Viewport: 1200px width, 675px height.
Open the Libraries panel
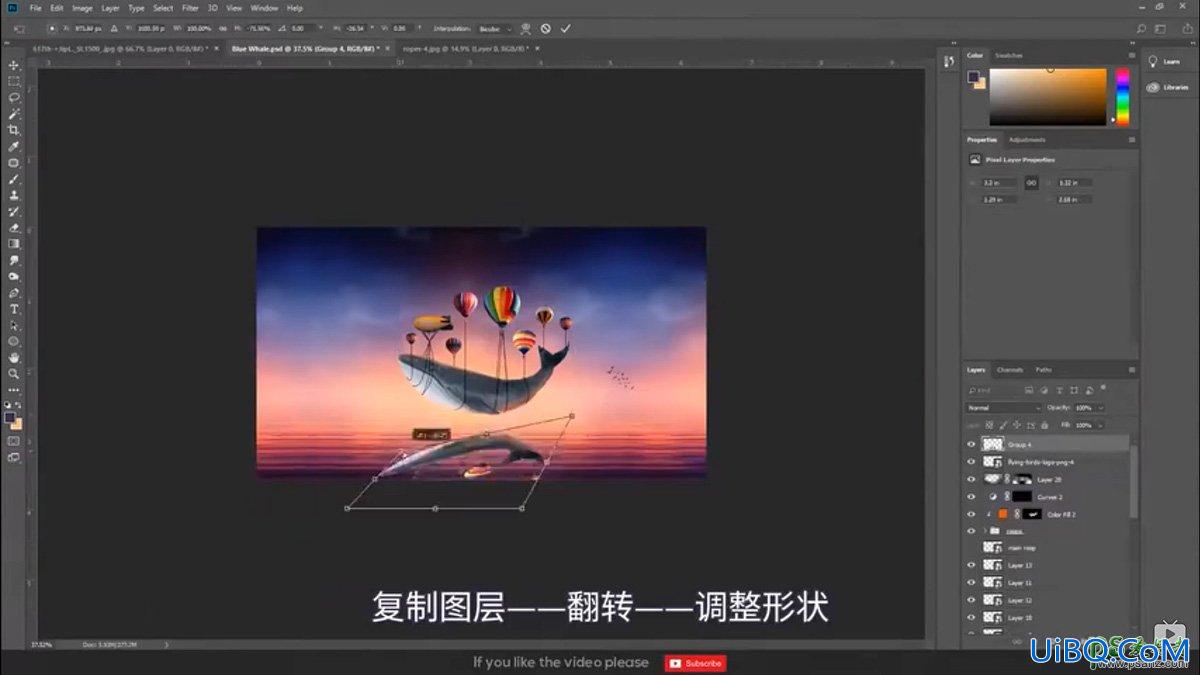(1167, 87)
